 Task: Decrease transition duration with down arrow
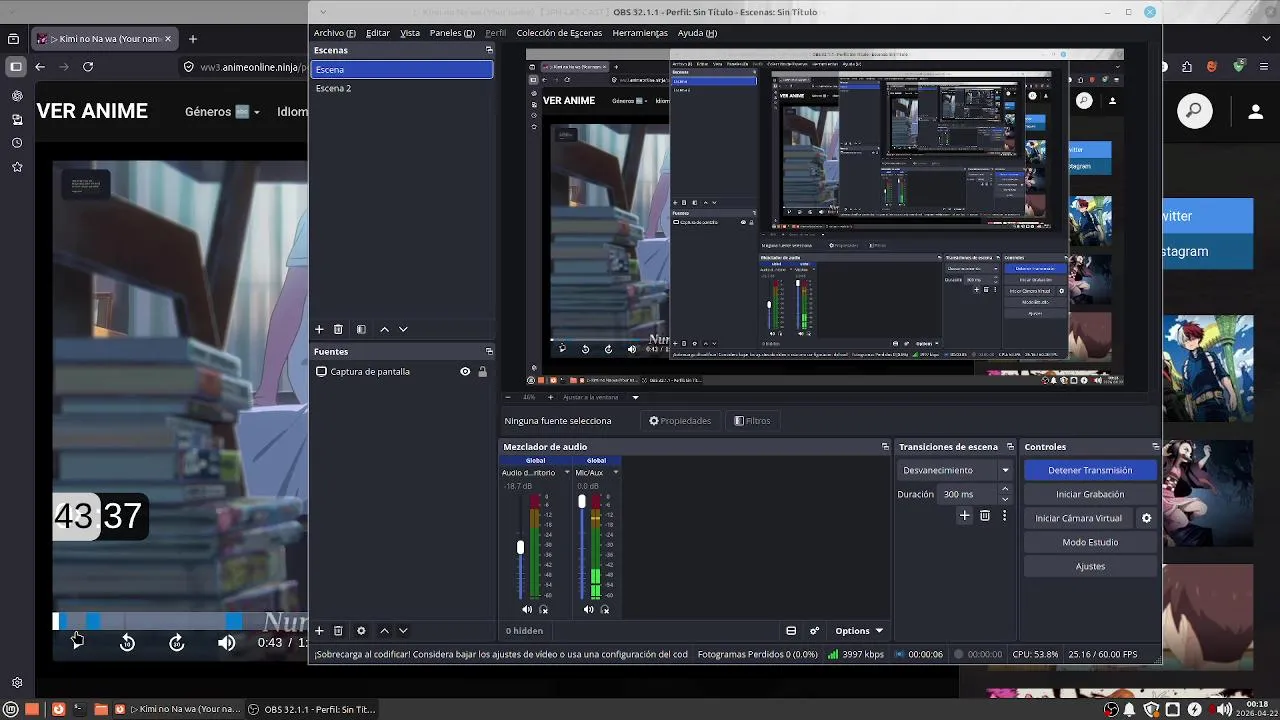pyautogui.click(x=1005, y=499)
